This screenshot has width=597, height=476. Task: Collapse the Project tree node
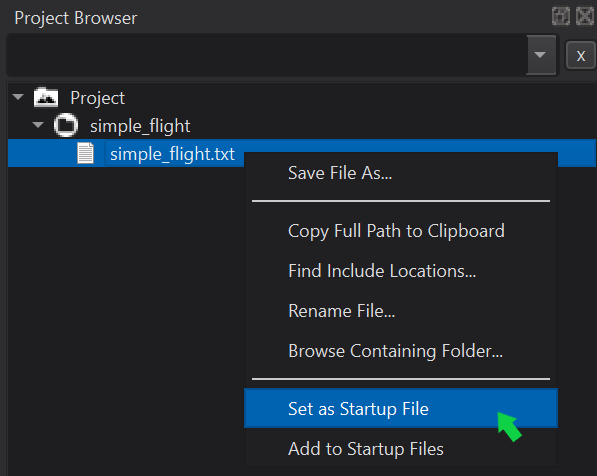pyautogui.click(x=18, y=97)
